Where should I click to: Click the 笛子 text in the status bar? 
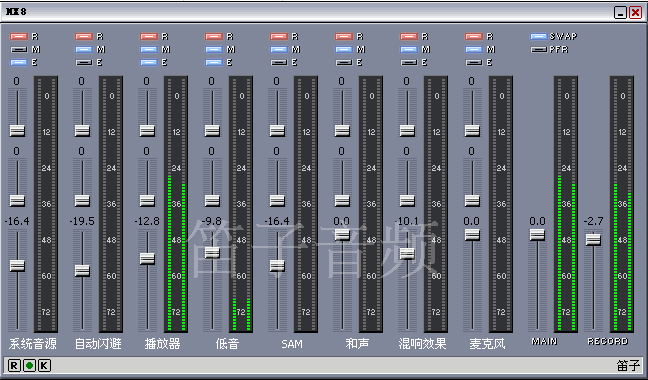(x=628, y=366)
